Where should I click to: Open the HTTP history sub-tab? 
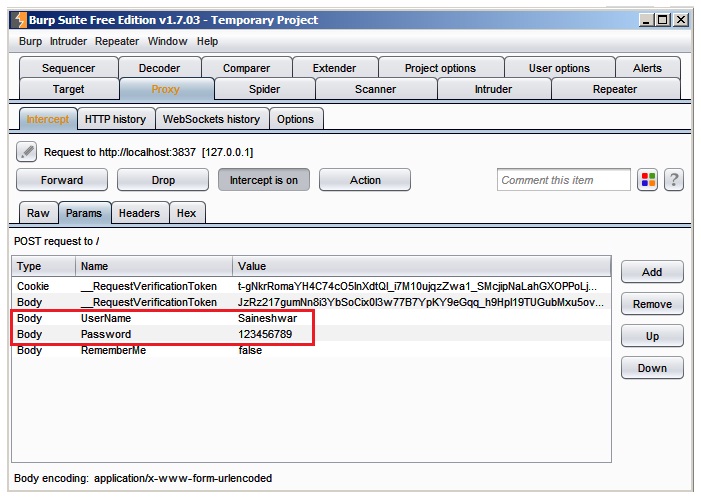(115, 119)
